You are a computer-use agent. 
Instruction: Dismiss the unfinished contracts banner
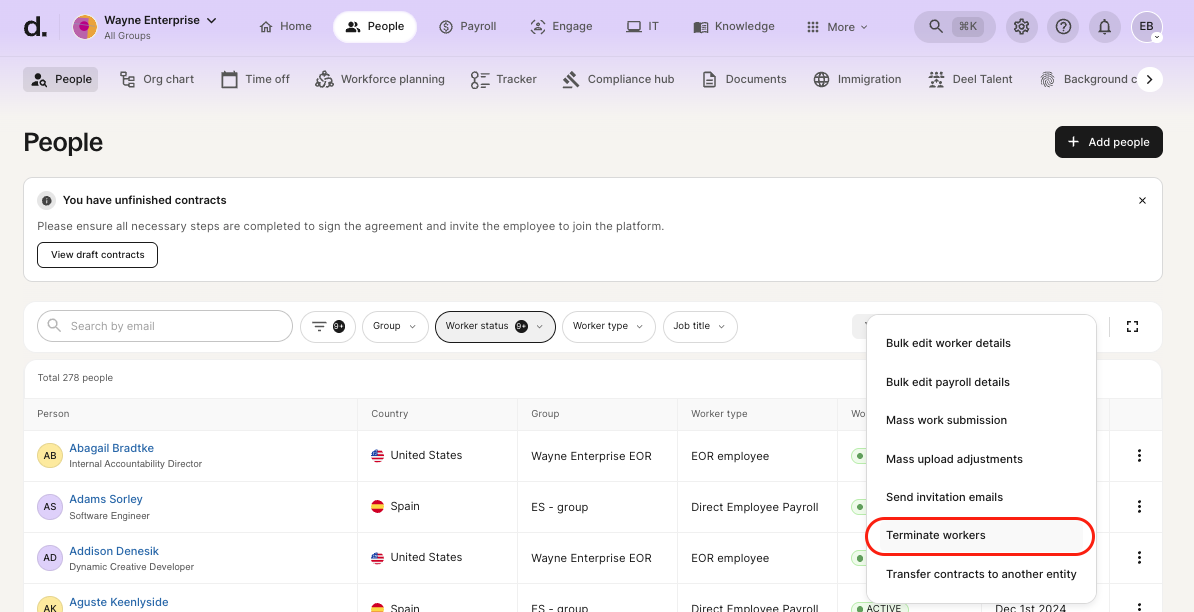click(1142, 200)
